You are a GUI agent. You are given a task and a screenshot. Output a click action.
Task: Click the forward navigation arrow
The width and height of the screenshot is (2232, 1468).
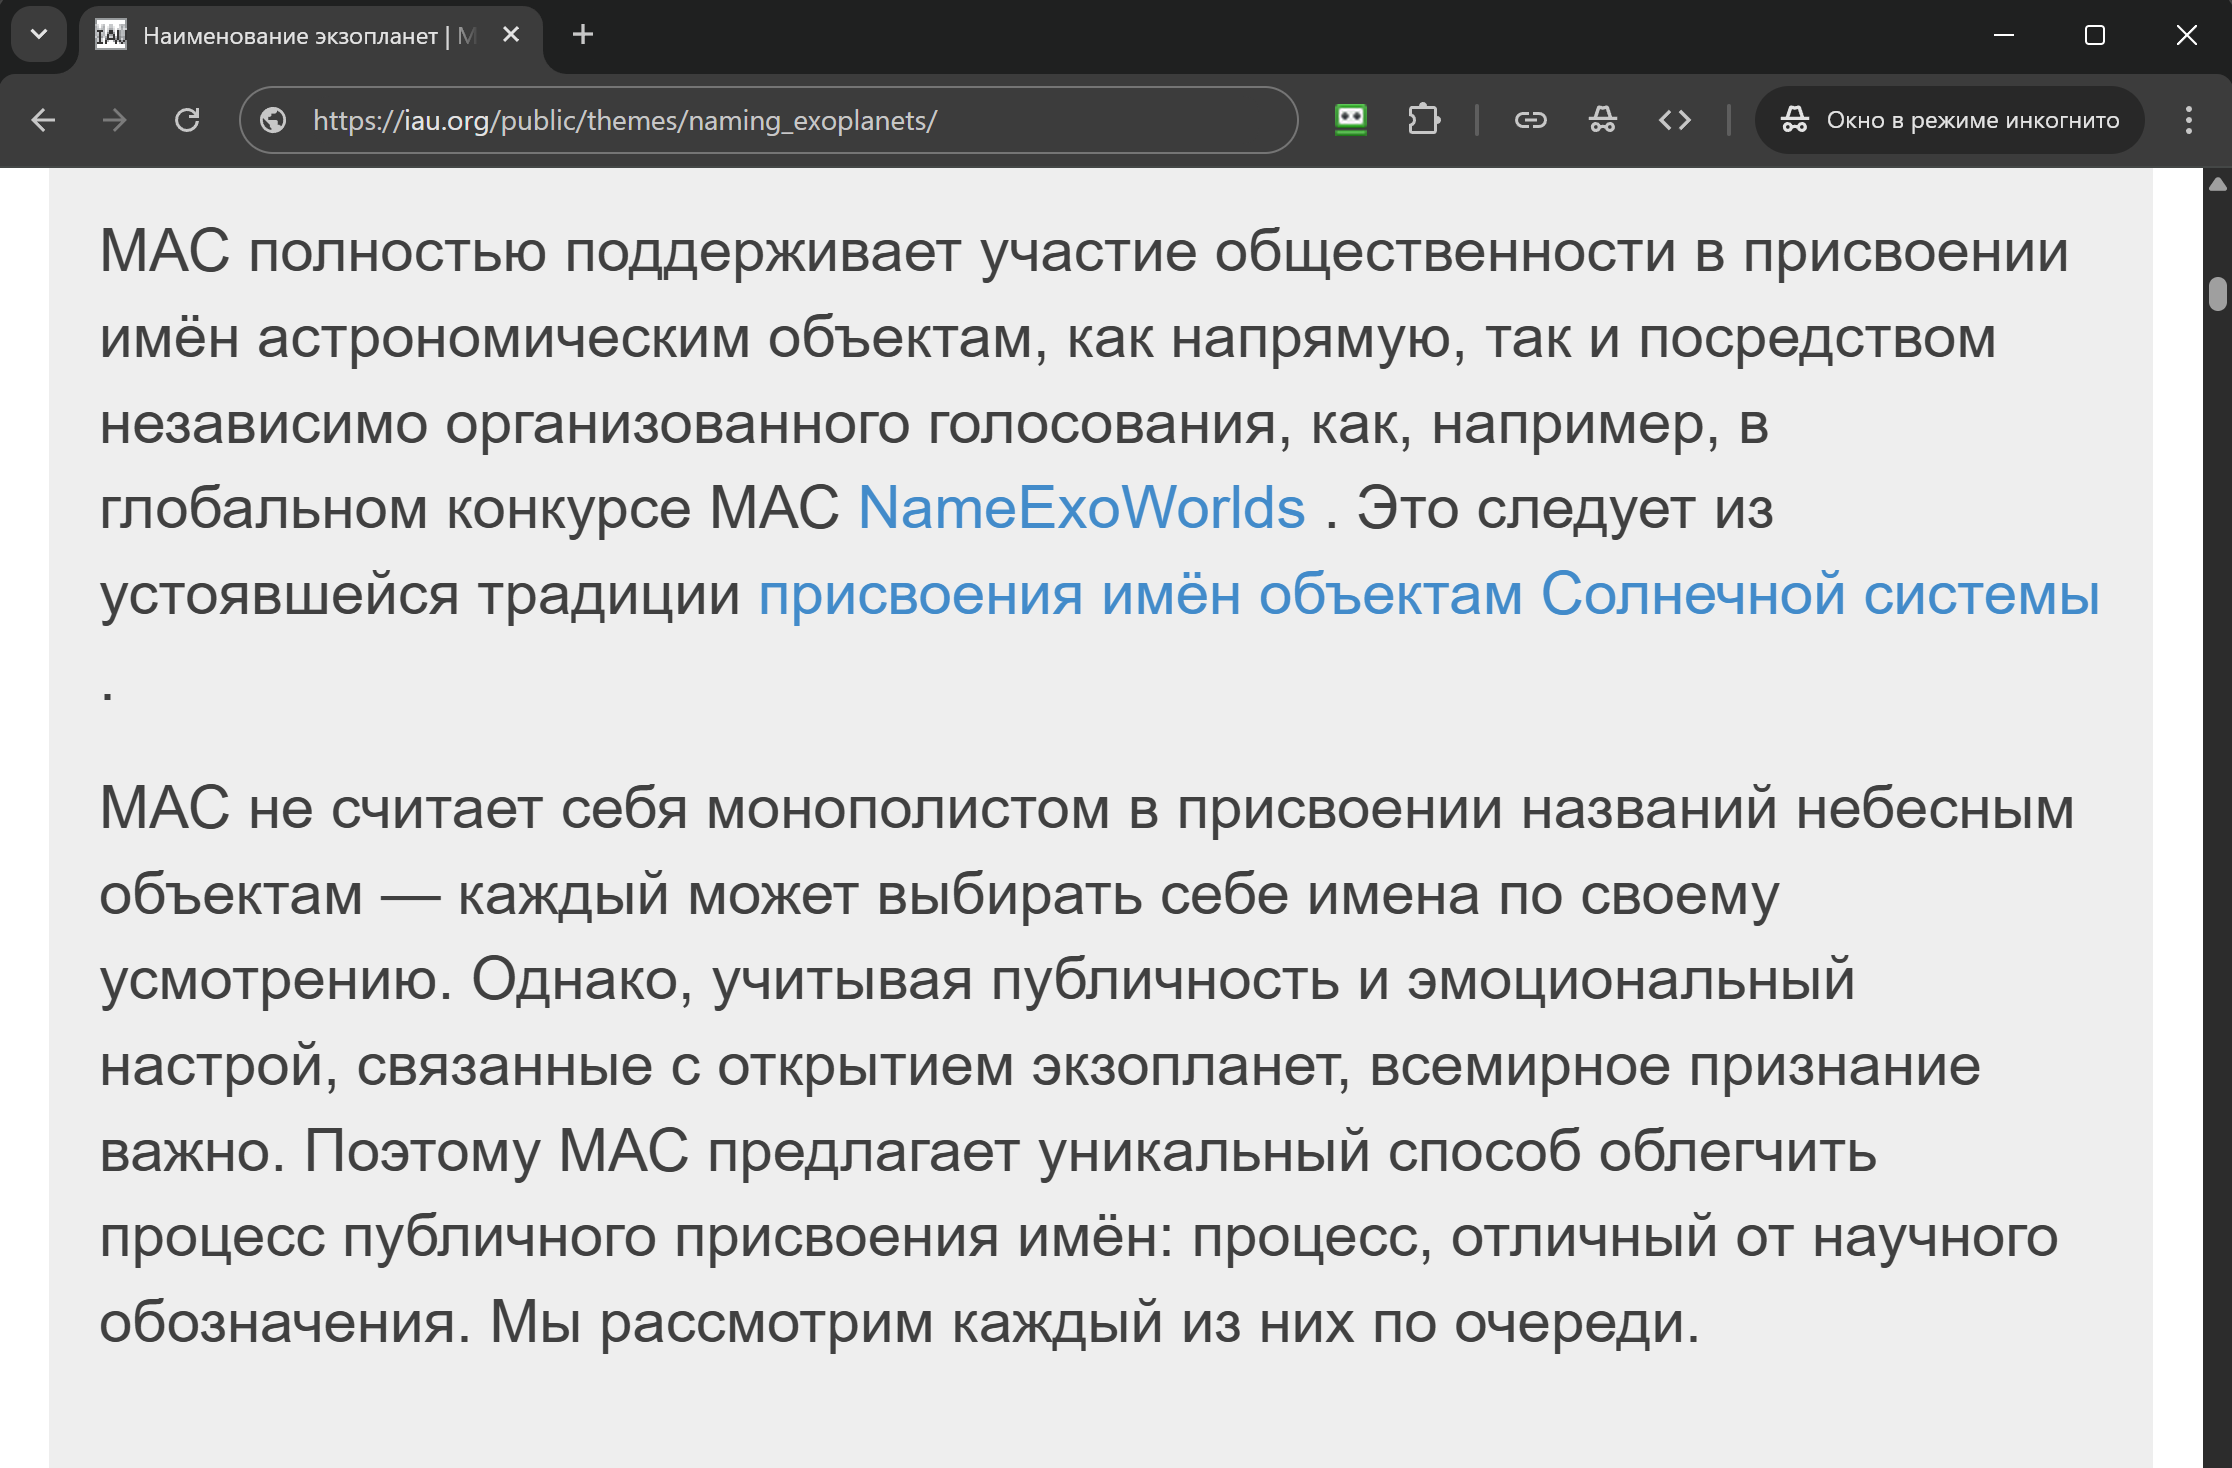pos(115,120)
